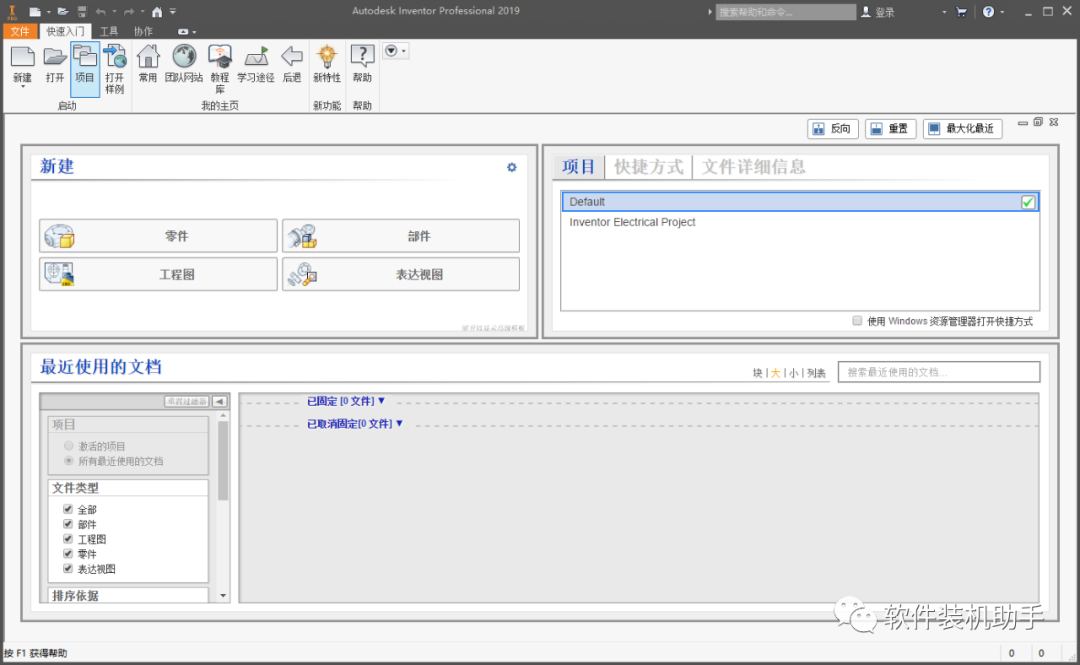
Task: Open 学习途径 (Learning Path) icon
Action: (x=256, y=57)
